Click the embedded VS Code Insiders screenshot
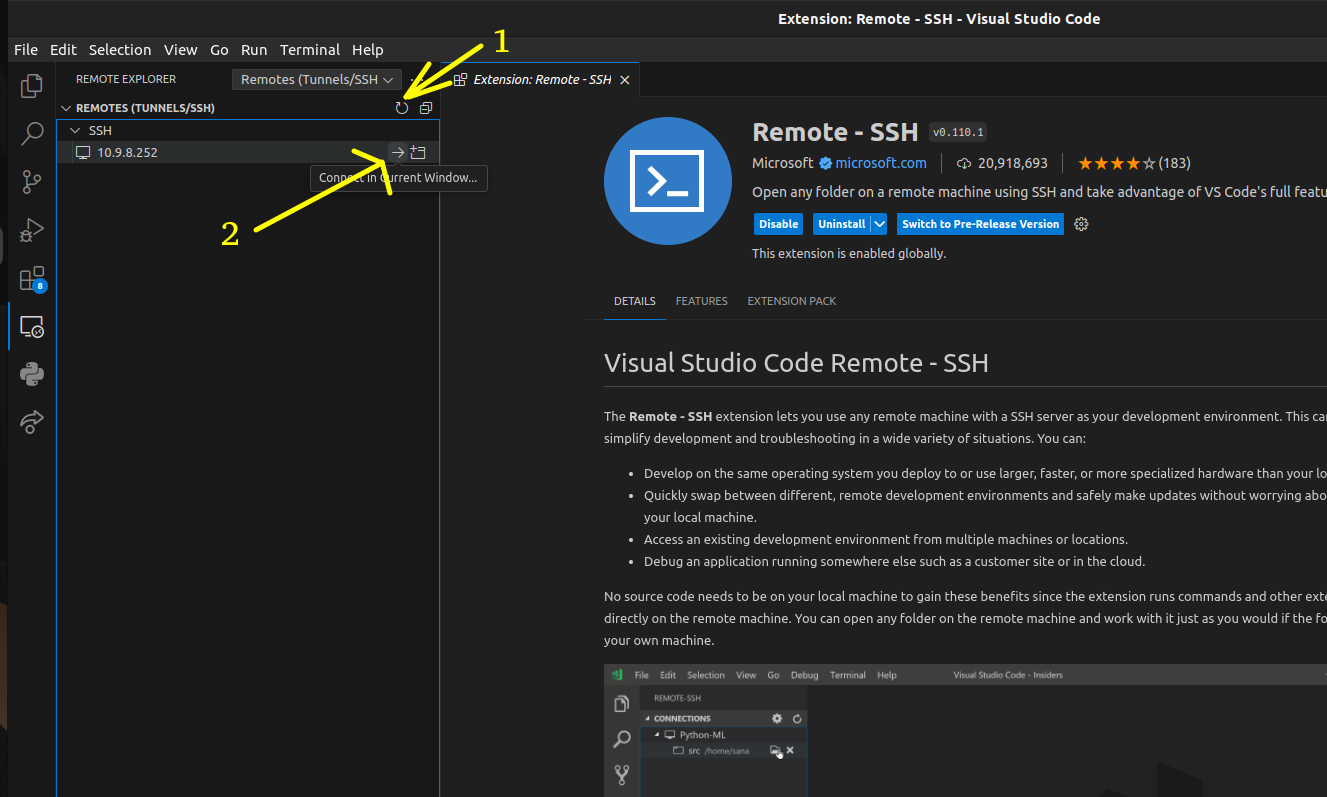The width and height of the screenshot is (1327, 797). click(x=965, y=730)
